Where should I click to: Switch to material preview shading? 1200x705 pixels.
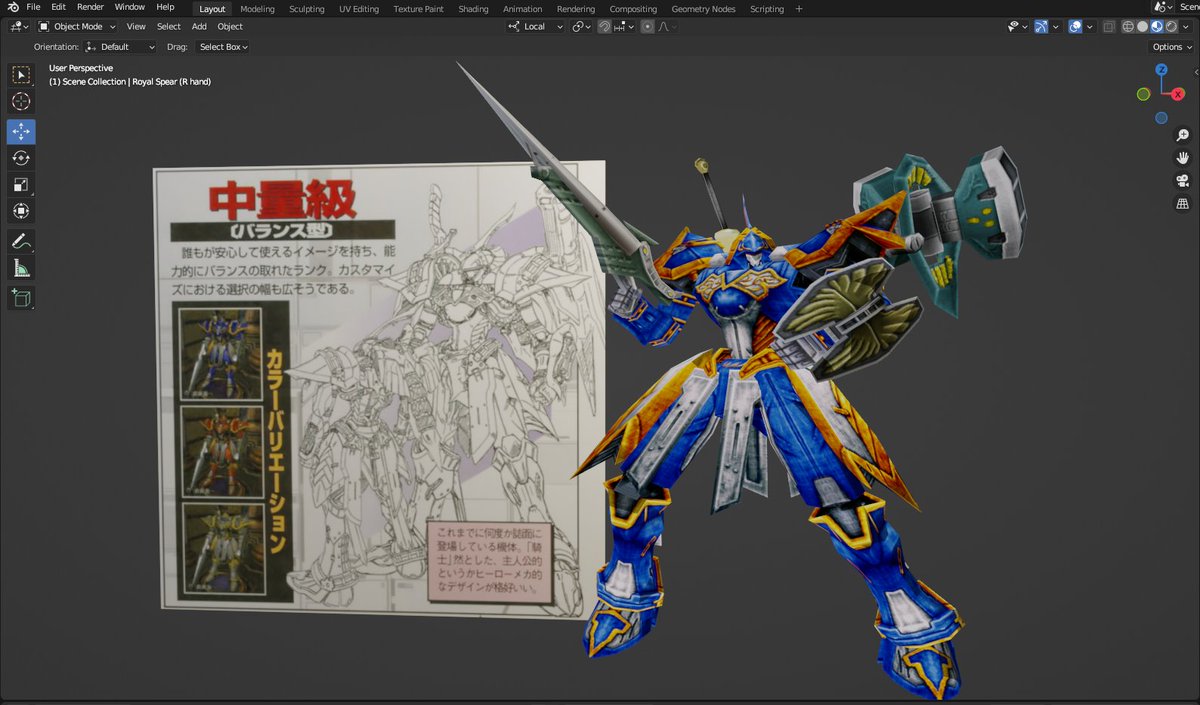tap(1157, 27)
